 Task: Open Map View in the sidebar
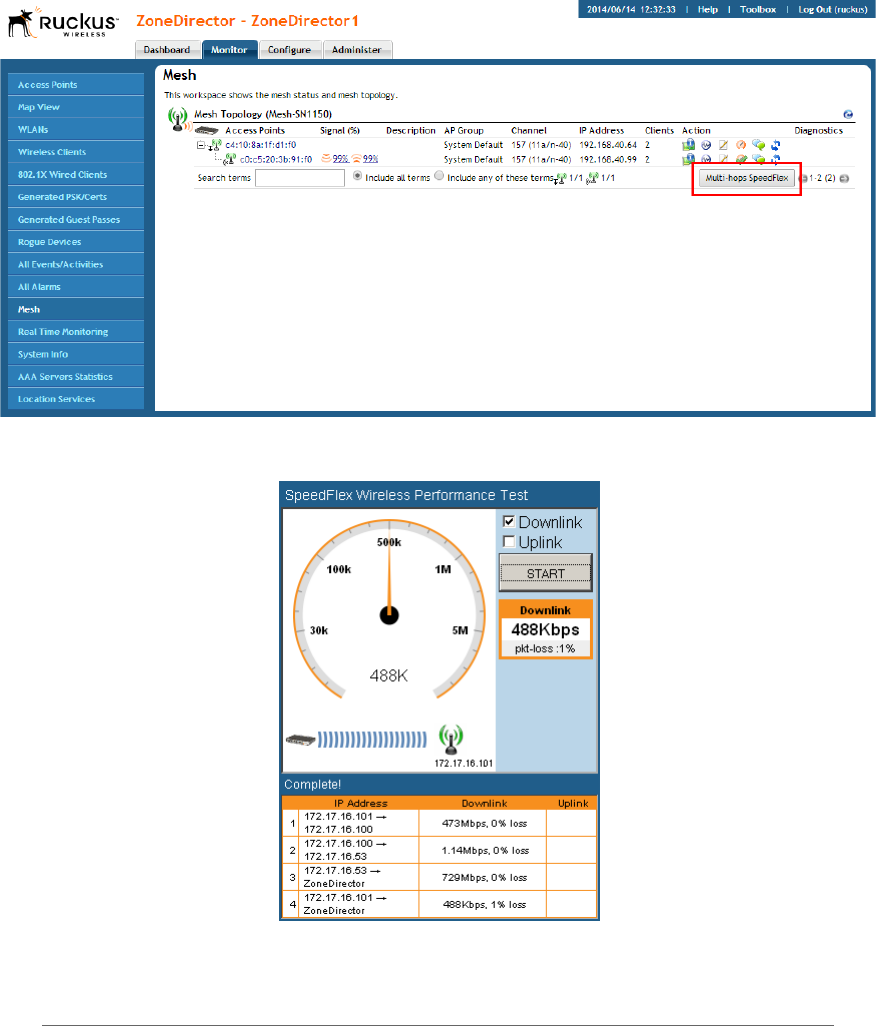76,107
